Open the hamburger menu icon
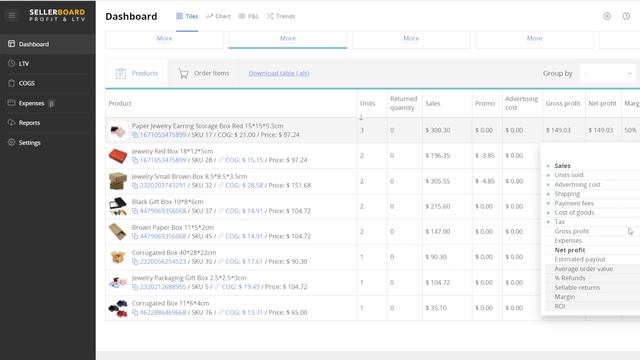The image size is (640, 360). tap(12, 16)
